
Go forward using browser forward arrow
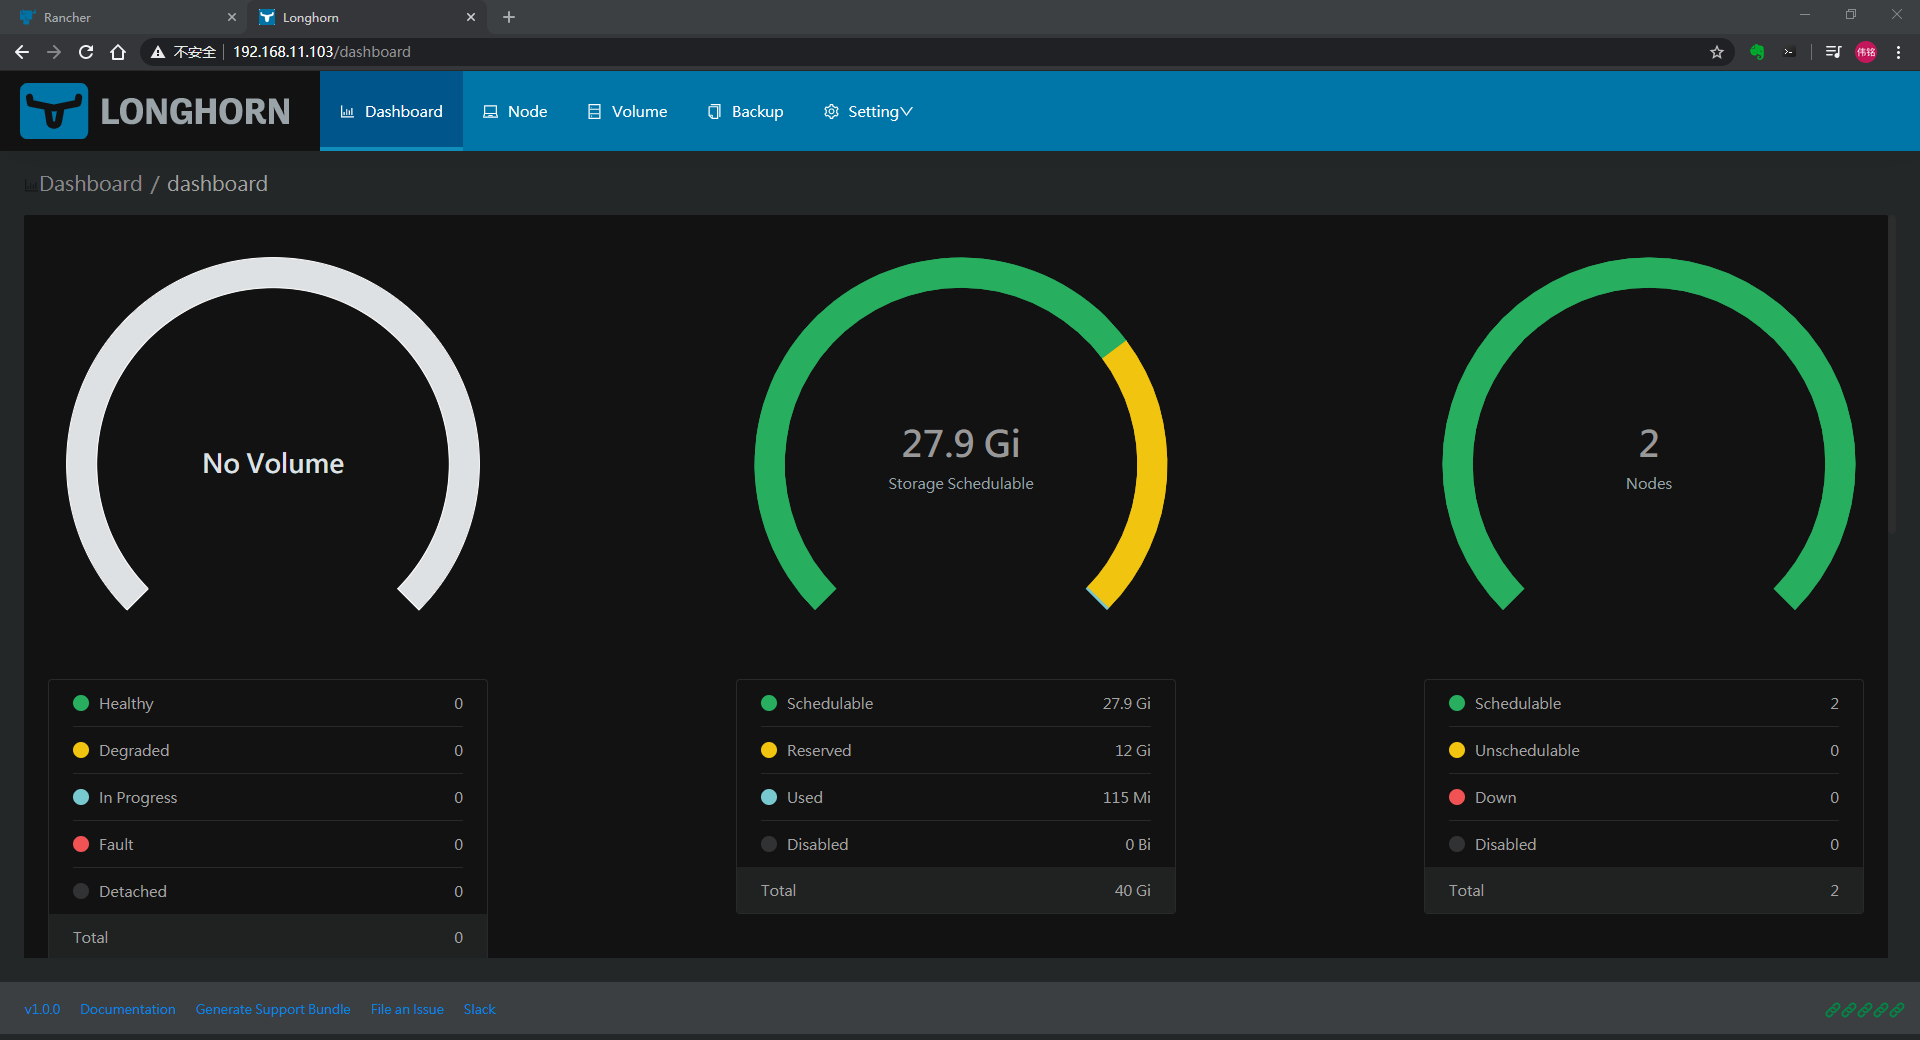(54, 52)
